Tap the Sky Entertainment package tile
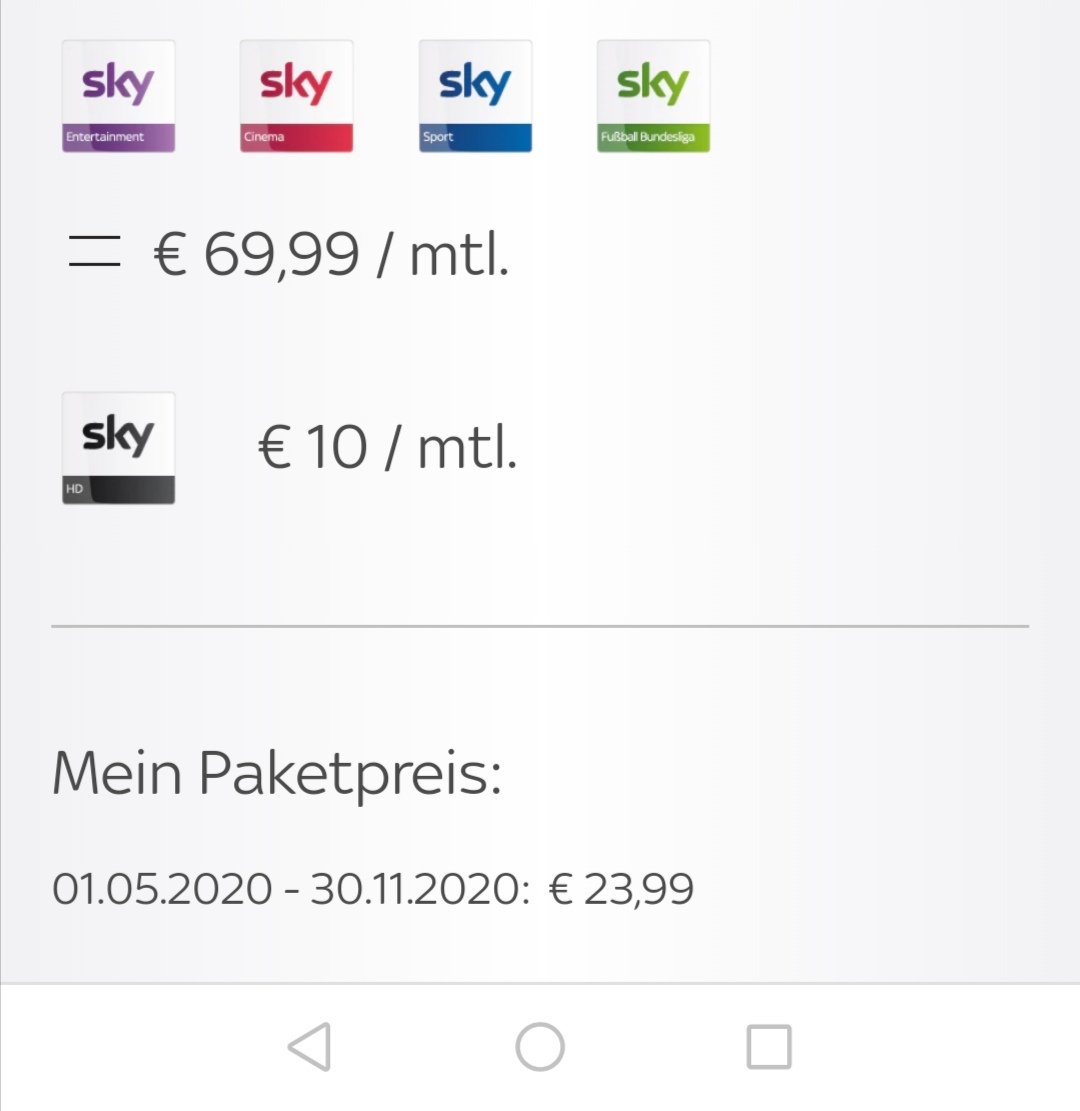The width and height of the screenshot is (1080, 1111). coord(118,96)
